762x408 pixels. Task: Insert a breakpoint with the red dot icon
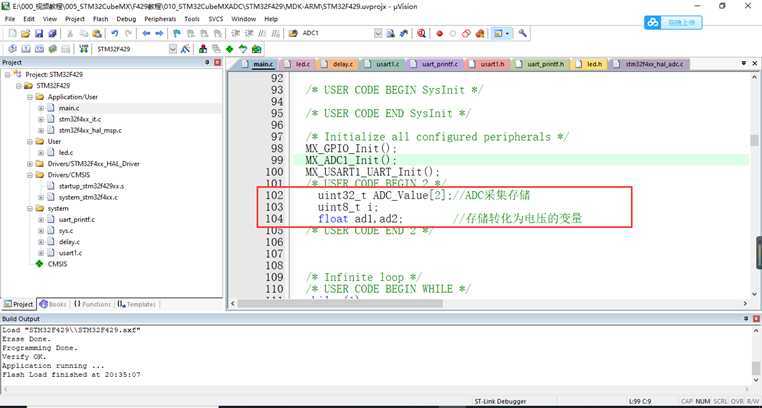(439, 34)
